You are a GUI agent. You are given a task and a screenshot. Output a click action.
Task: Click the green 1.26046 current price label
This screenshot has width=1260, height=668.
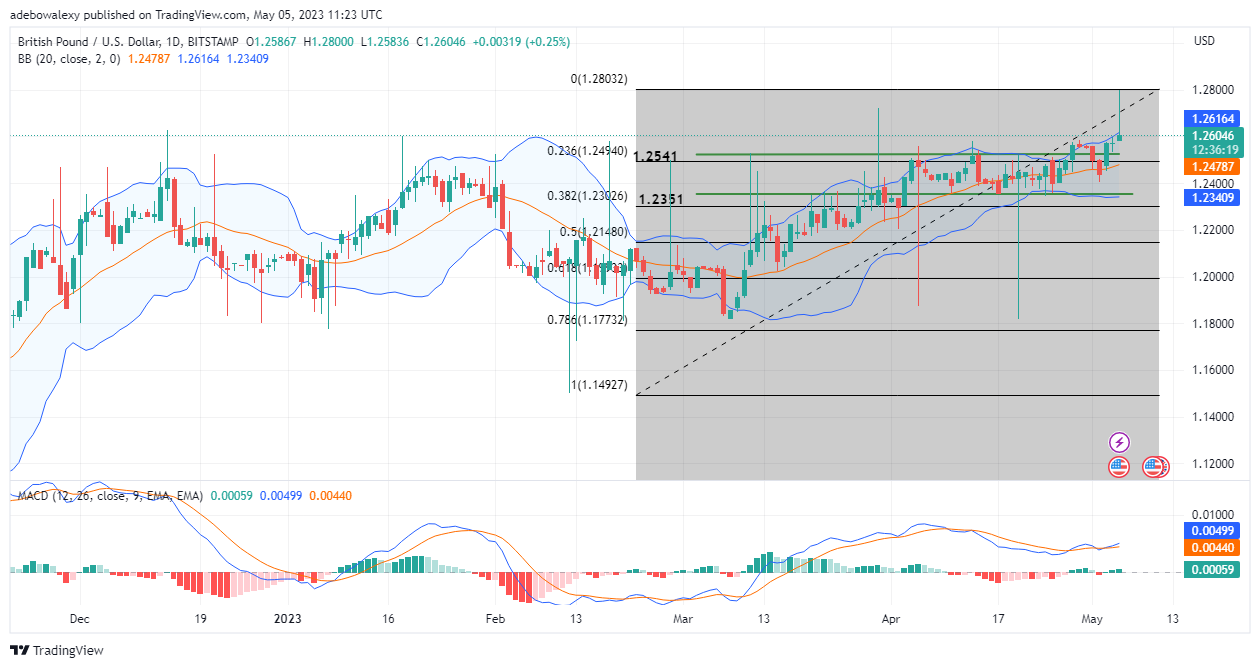click(x=1213, y=136)
